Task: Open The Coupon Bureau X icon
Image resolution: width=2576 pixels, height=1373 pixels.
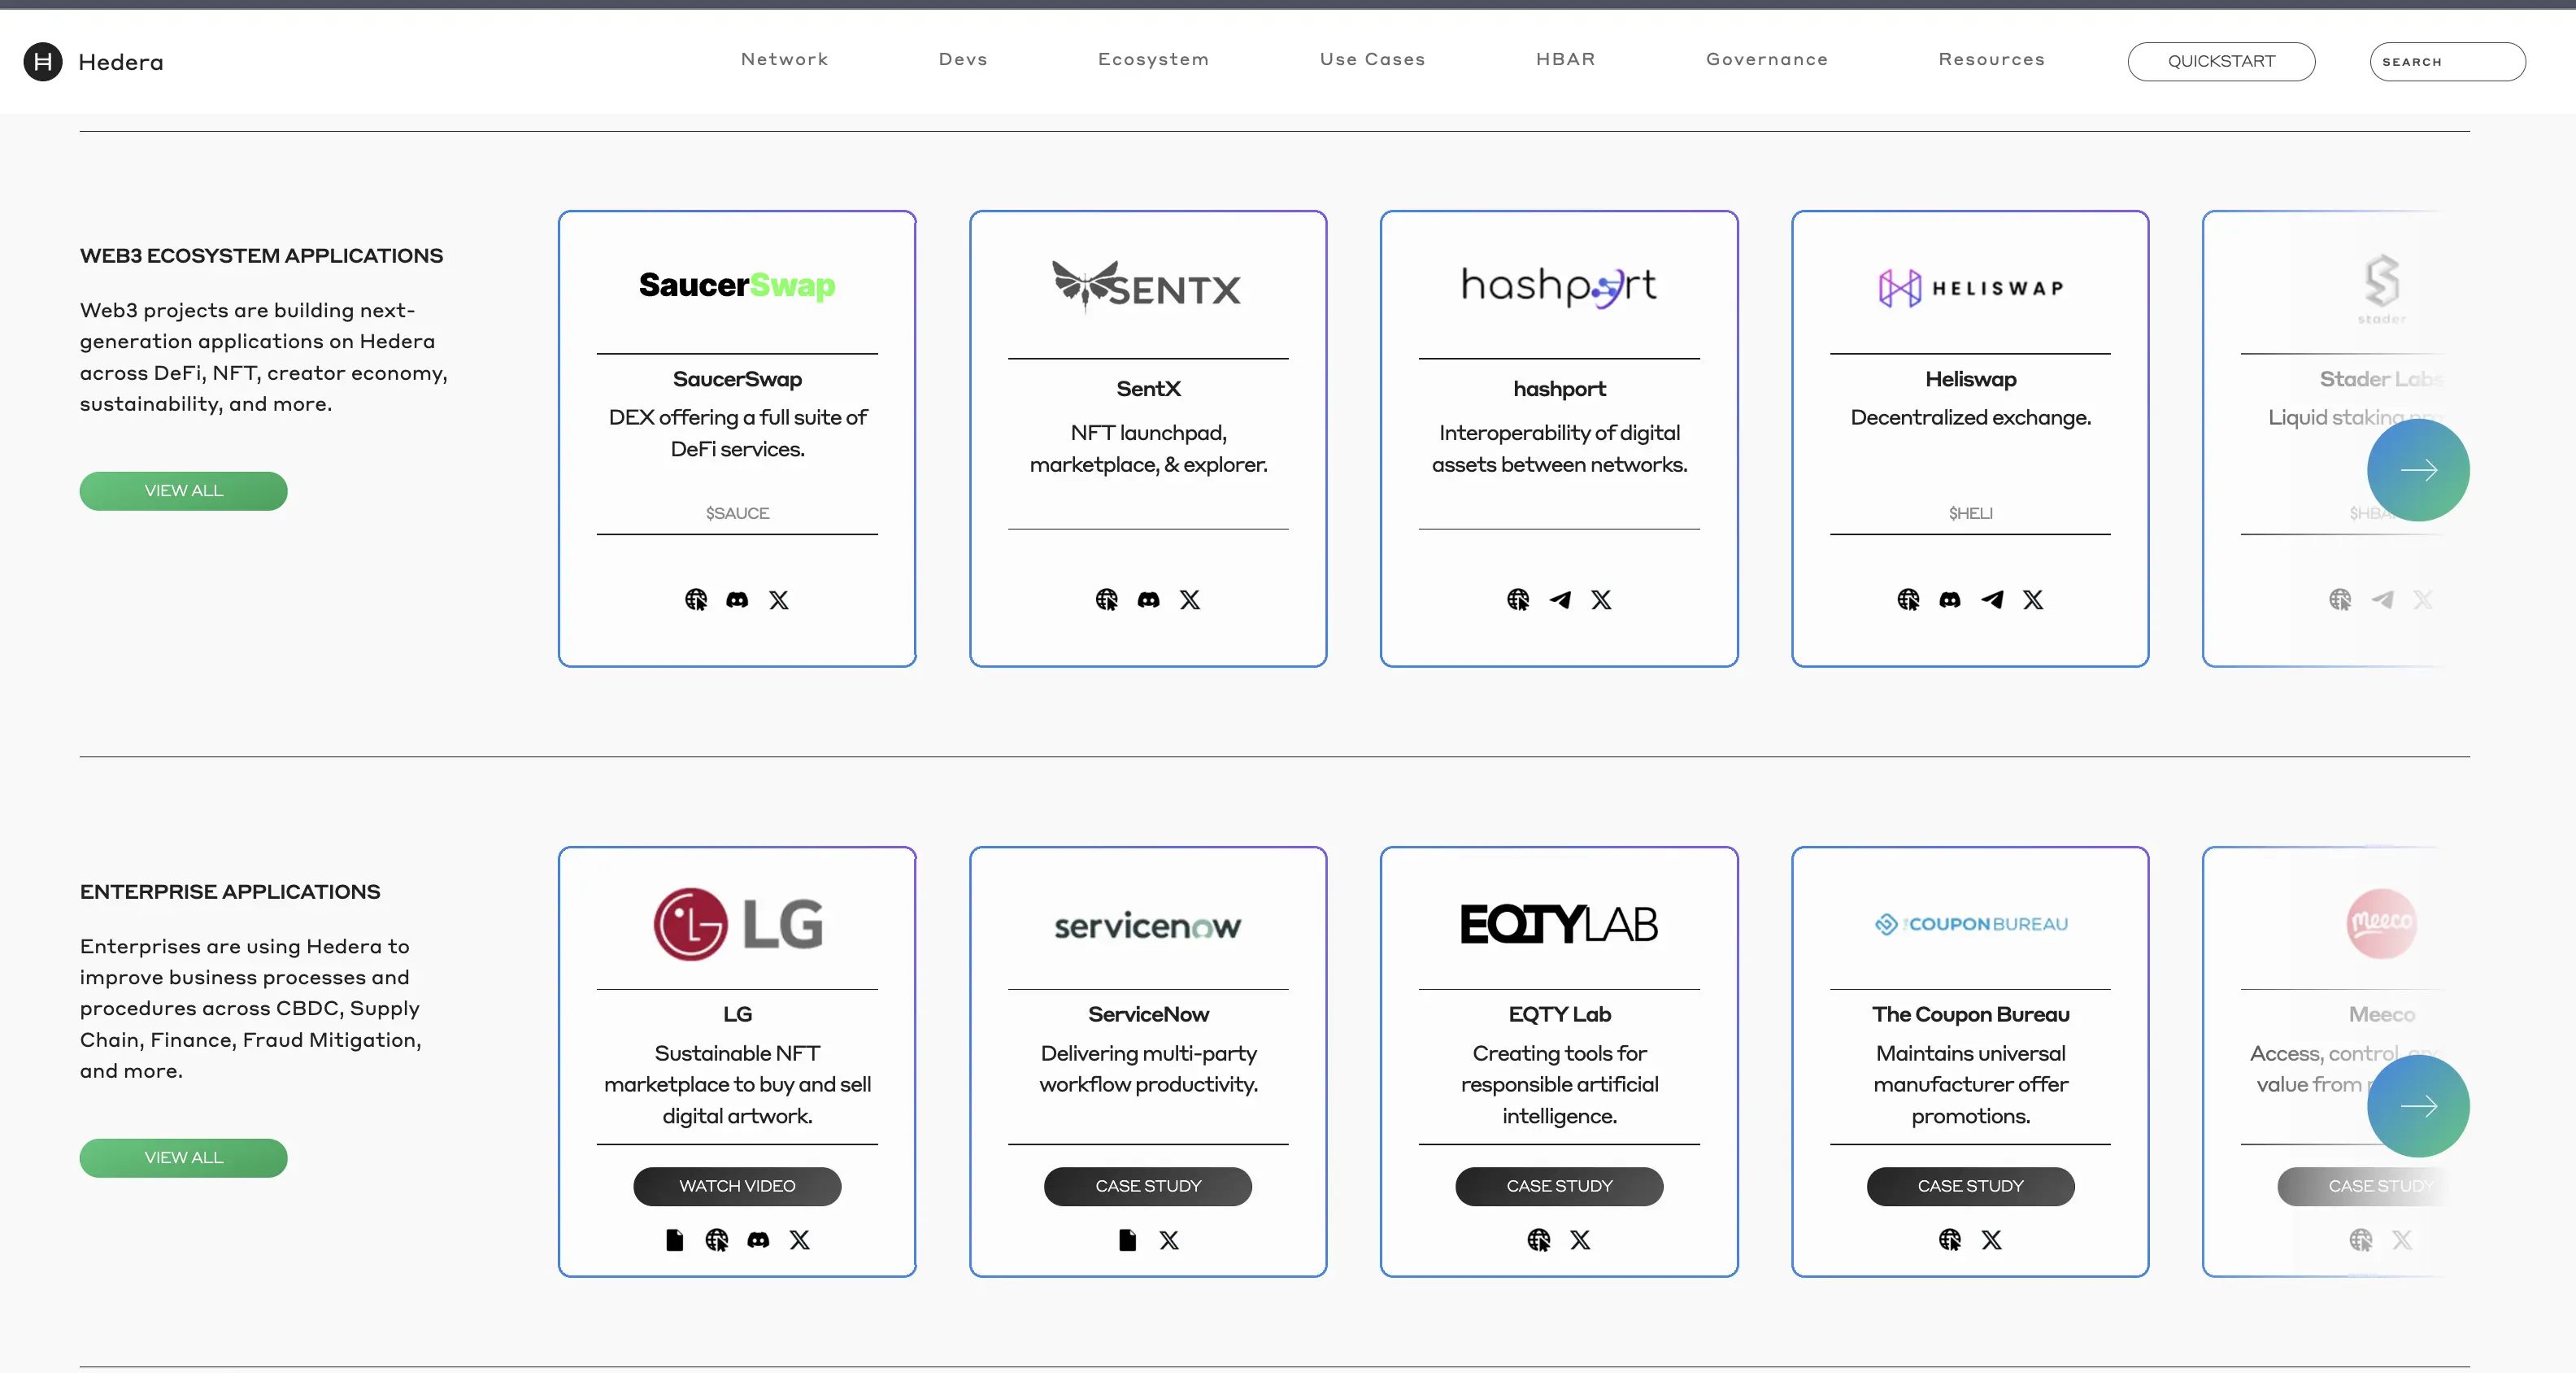Action: tap(1992, 1240)
